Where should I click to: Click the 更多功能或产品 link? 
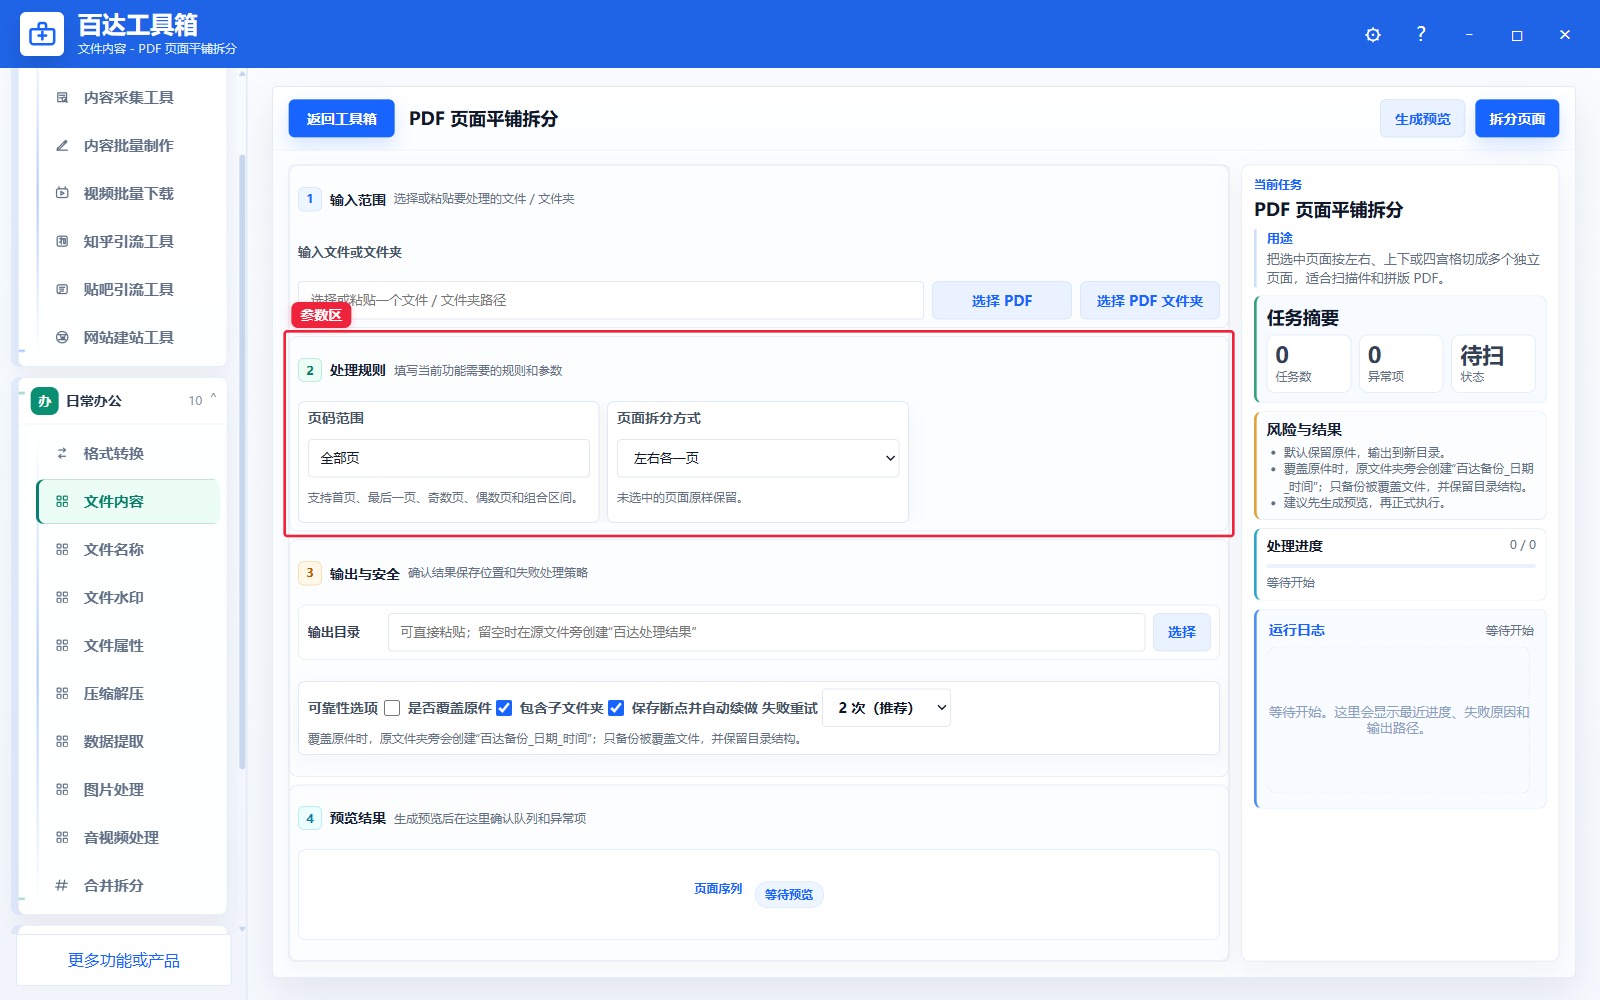124,961
